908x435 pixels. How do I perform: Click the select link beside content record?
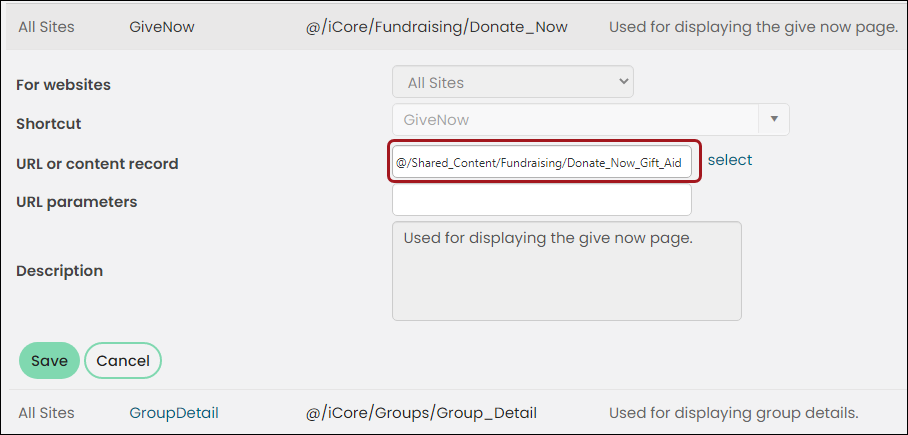(x=730, y=160)
